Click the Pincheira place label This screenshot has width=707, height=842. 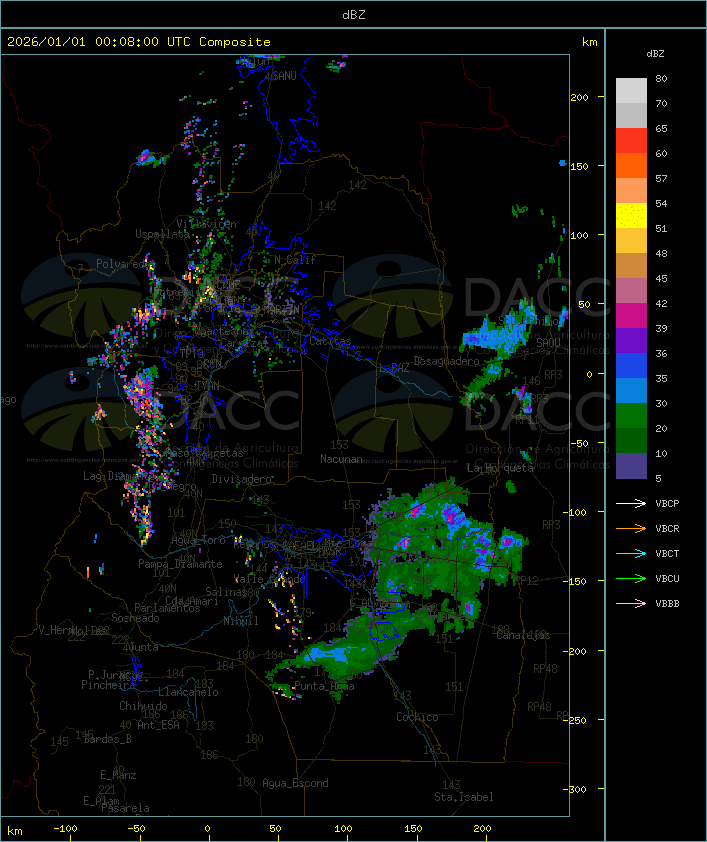(x=108, y=685)
